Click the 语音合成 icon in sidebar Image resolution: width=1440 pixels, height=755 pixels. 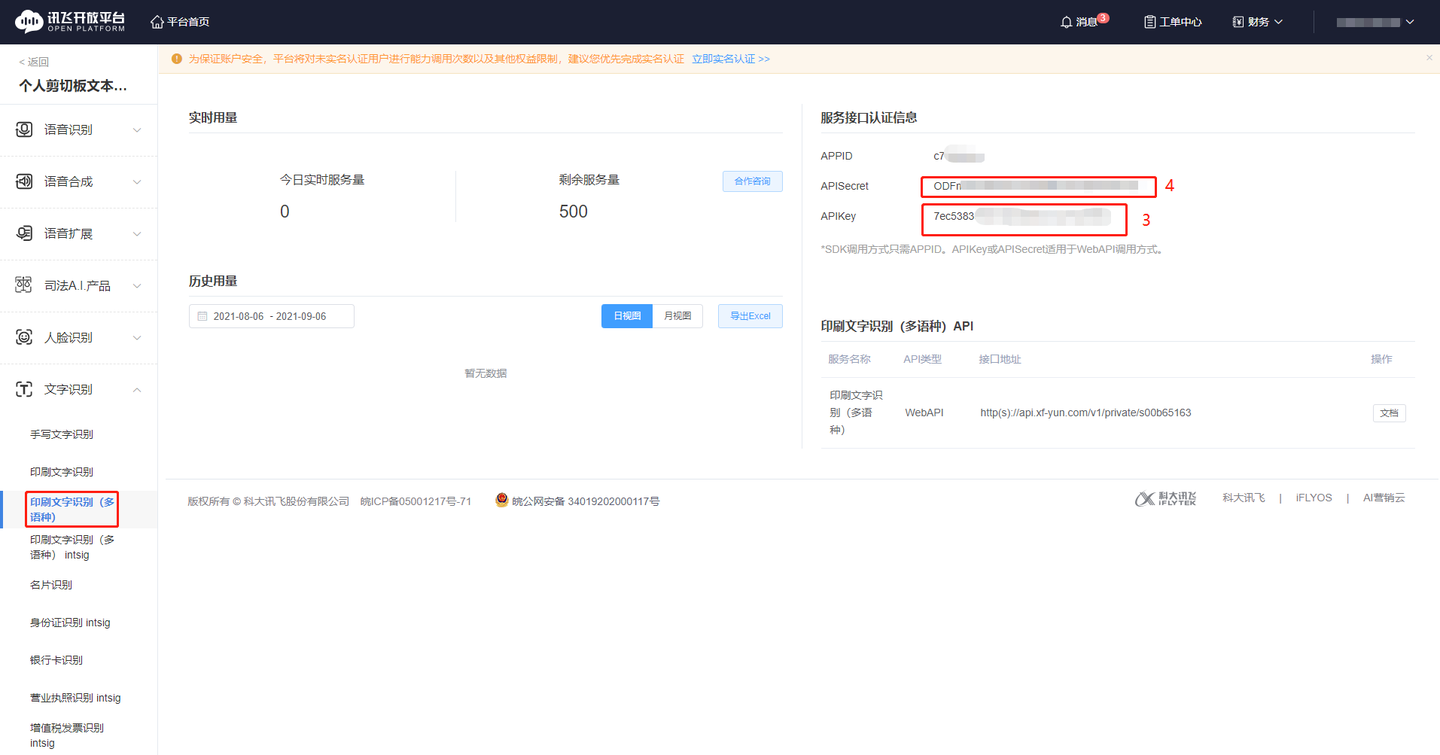pyautogui.click(x=22, y=181)
